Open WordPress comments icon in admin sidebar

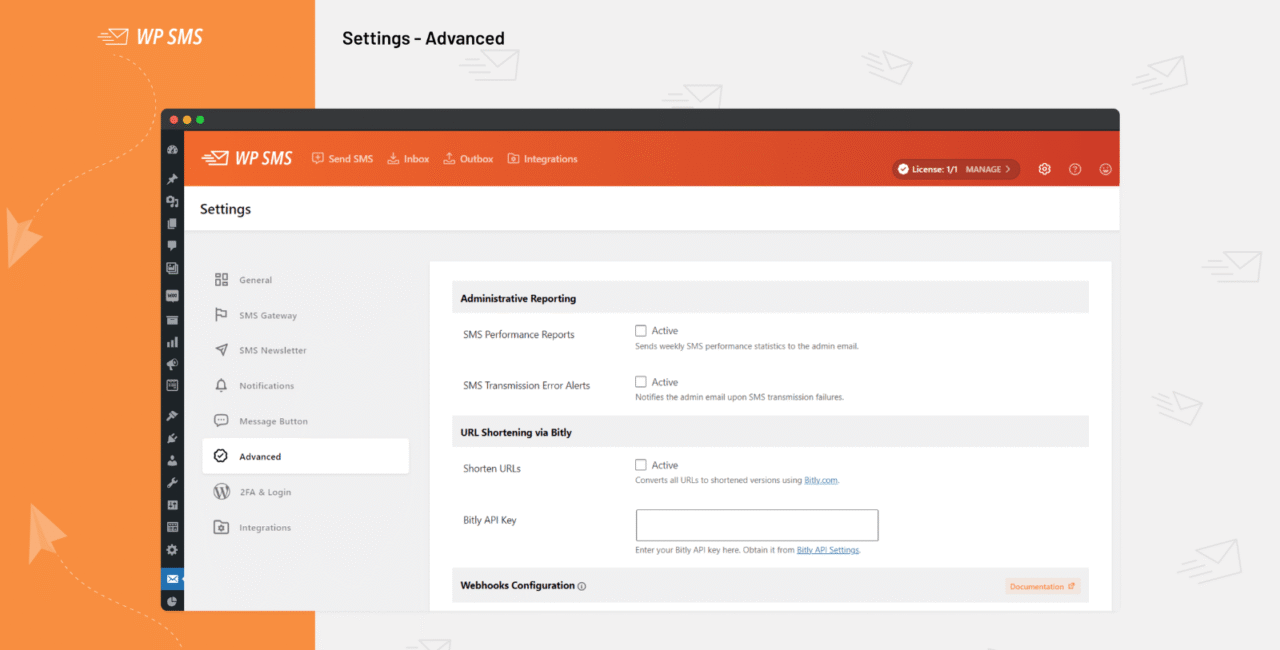pos(172,246)
